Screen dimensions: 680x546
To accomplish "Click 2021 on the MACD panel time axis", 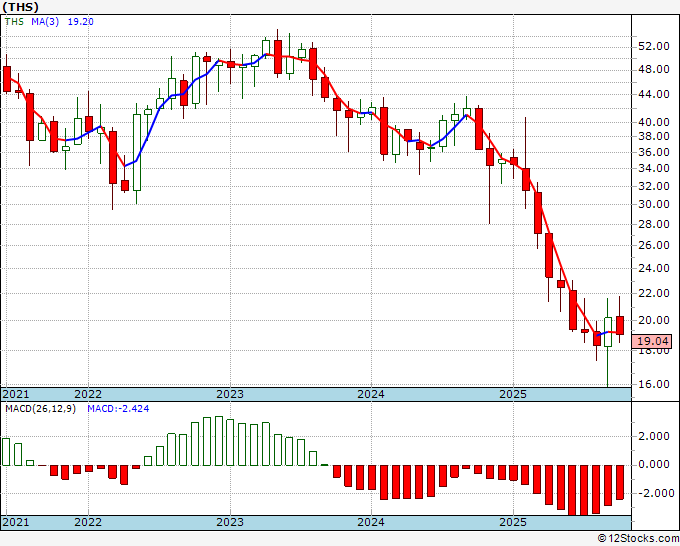I will (x=16, y=522).
